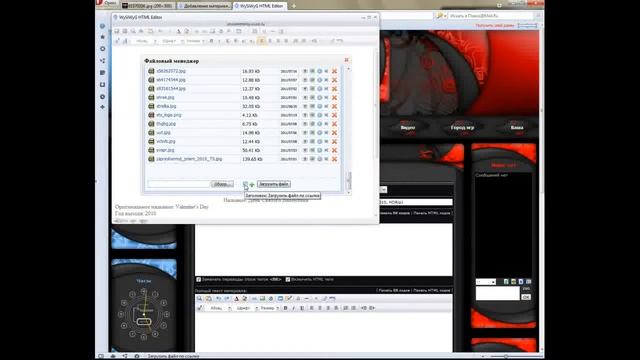Screen dimensions: 640x360
Task: Select the 14.98 Kb file name
Action: click(163, 133)
